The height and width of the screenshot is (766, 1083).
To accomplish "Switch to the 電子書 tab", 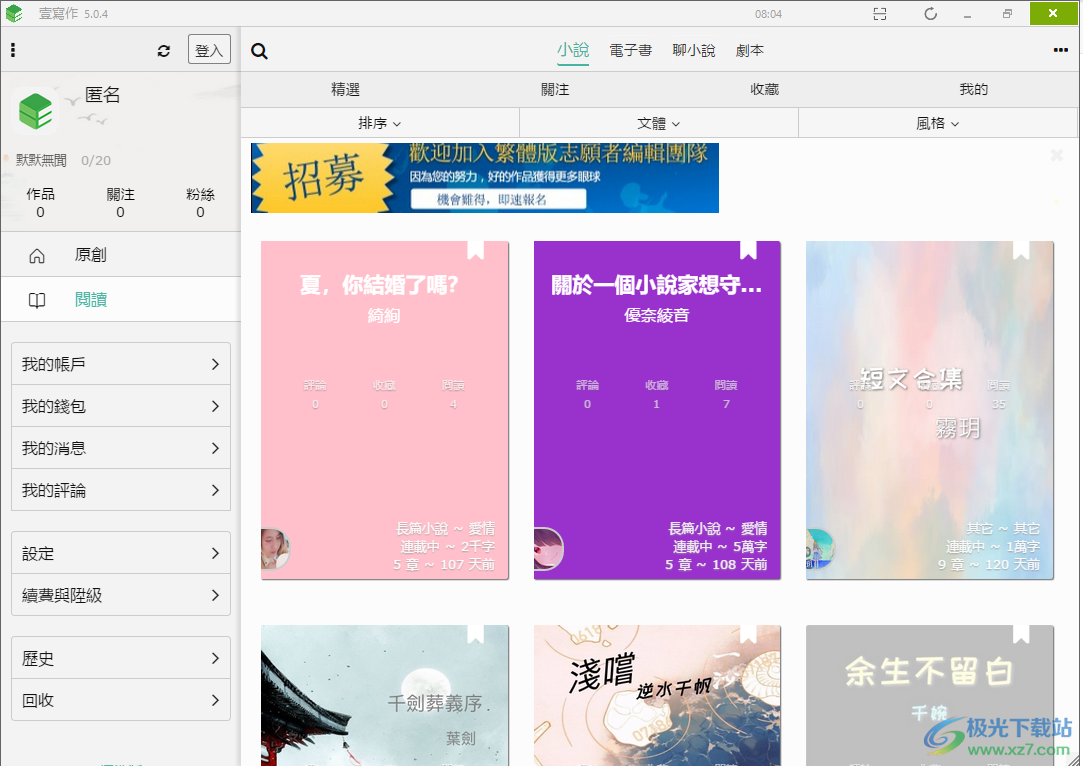I will (x=631, y=50).
